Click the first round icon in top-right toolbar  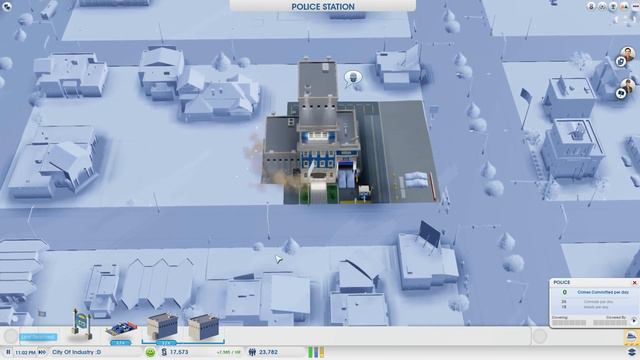(591, 7)
